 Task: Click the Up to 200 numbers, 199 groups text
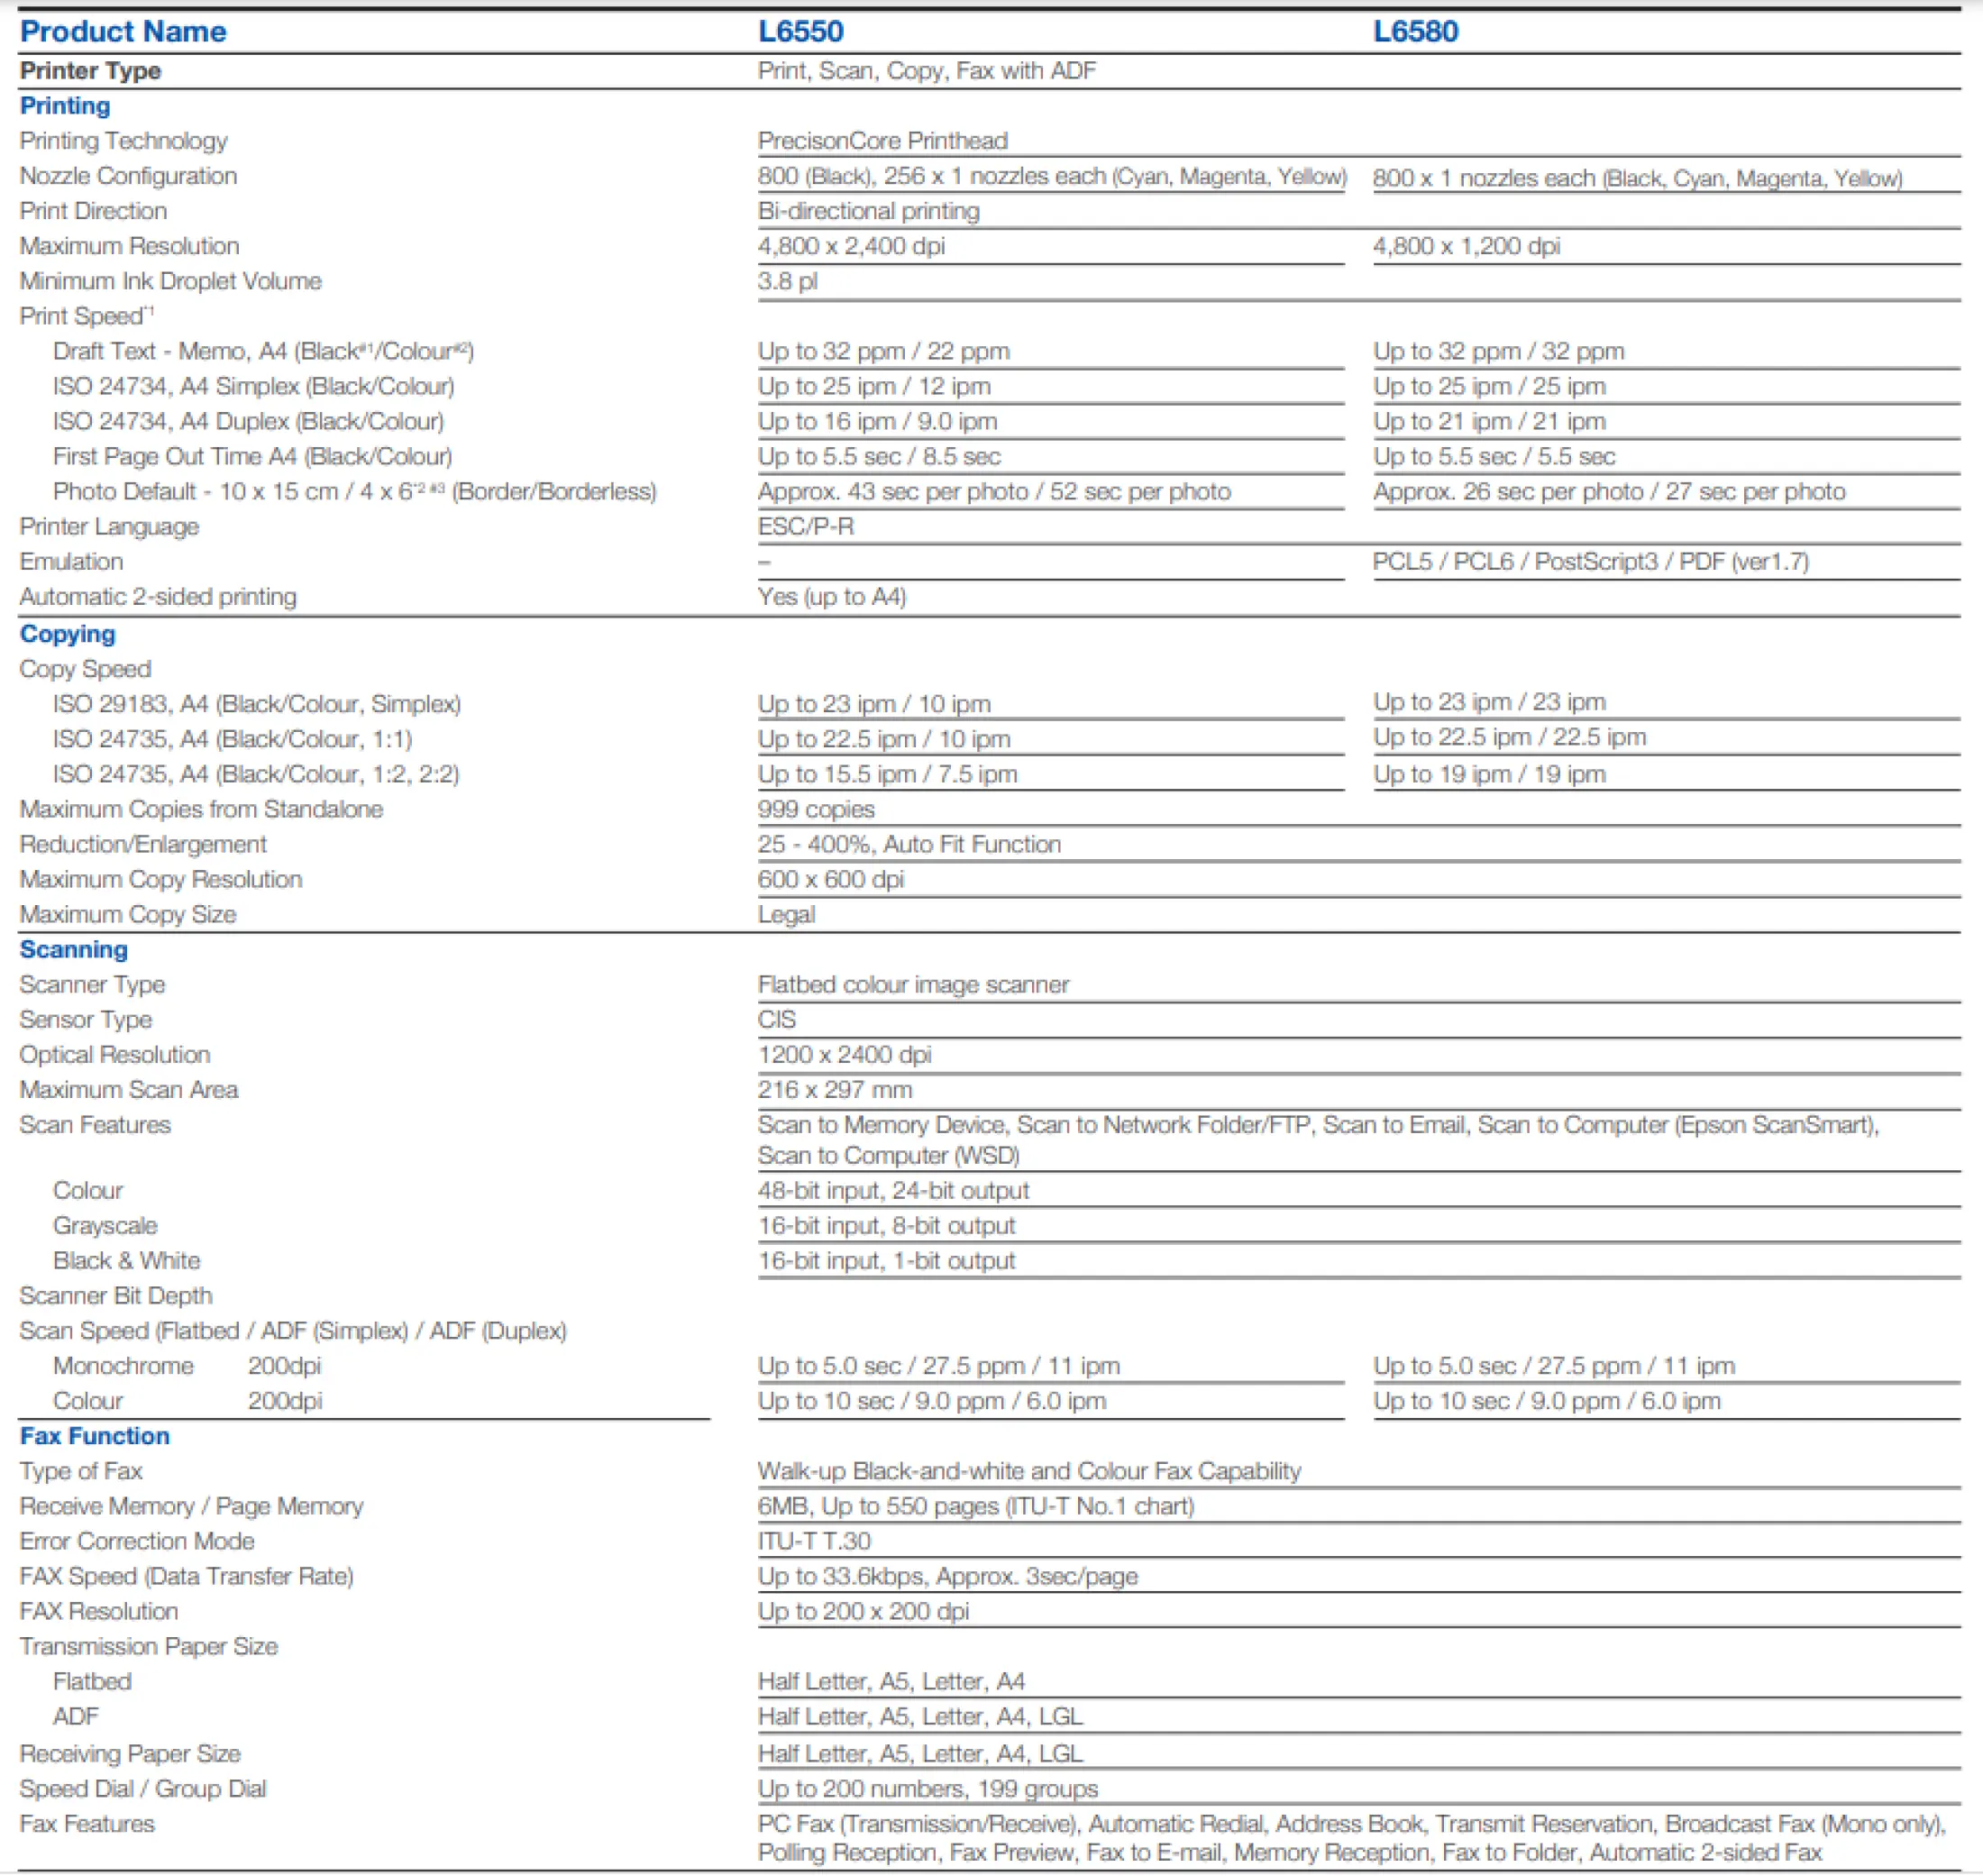[x=927, y=1789]
